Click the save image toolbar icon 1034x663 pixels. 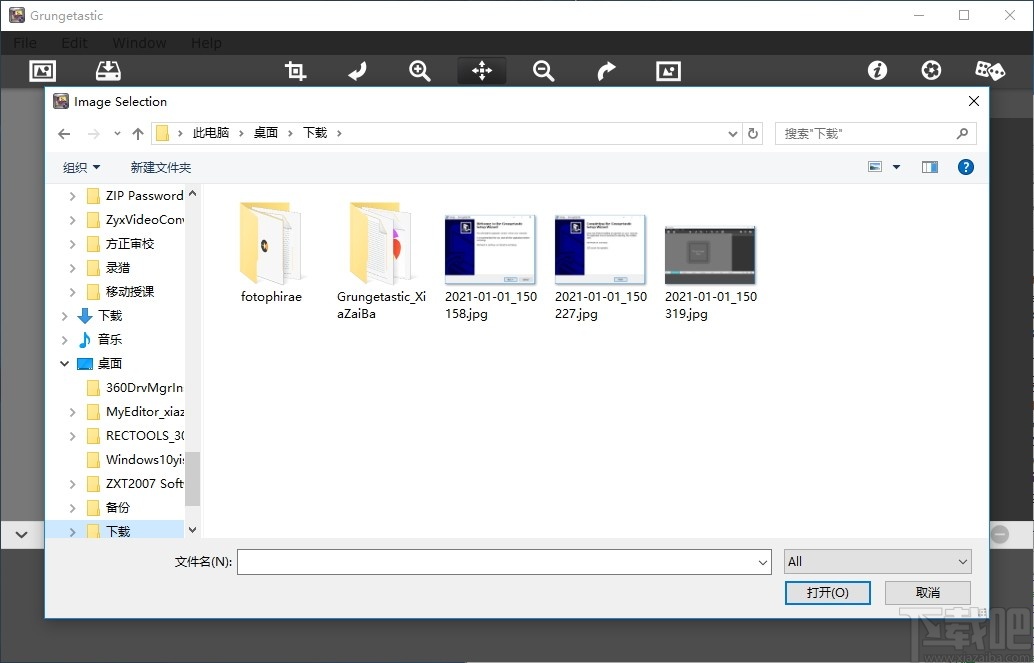[x=108, y=70]
